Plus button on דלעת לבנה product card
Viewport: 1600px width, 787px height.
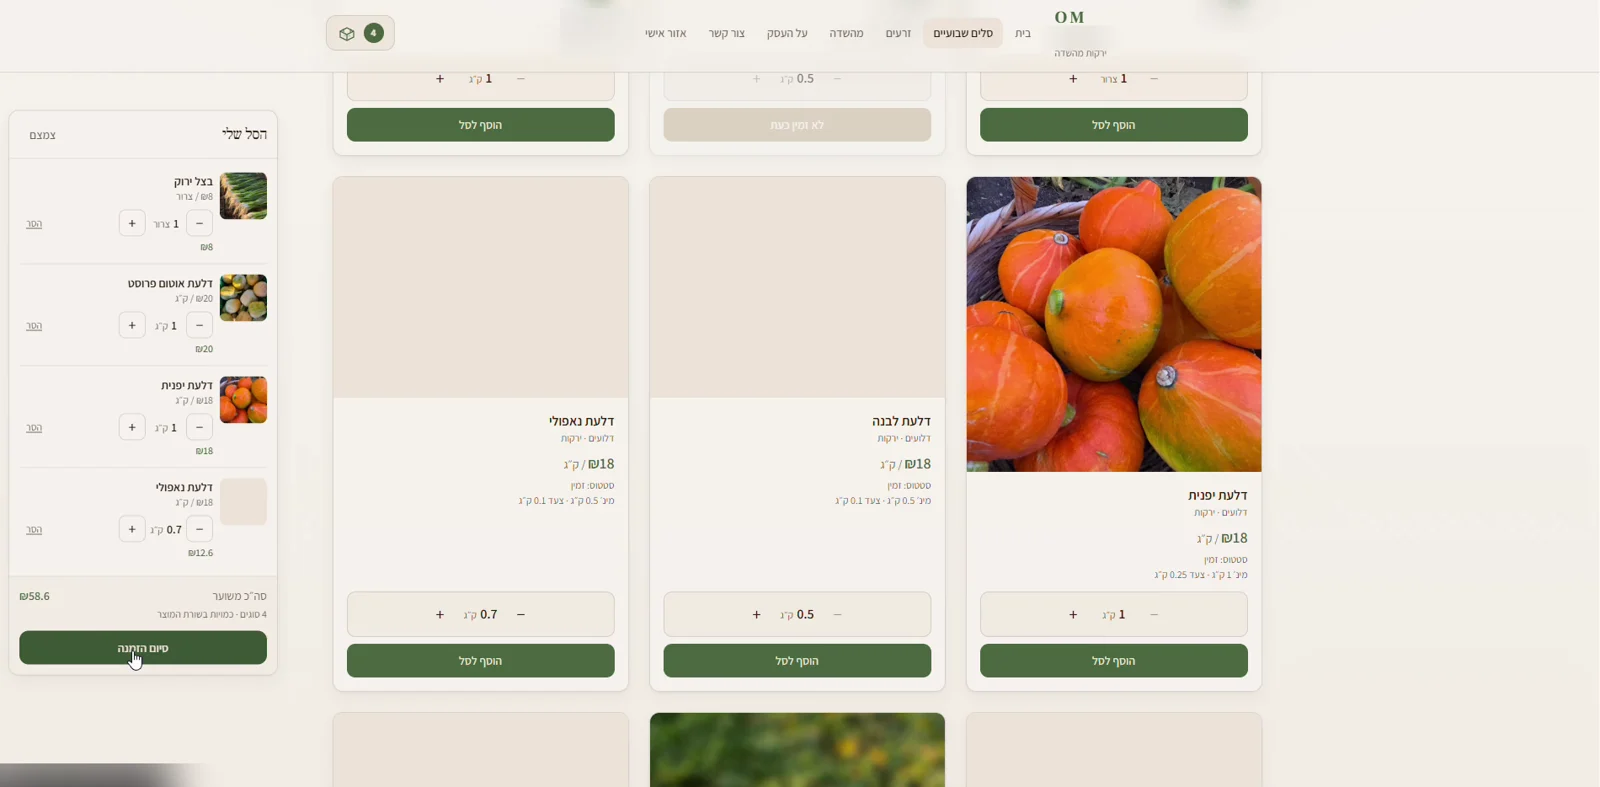click(x=756, y=614)
